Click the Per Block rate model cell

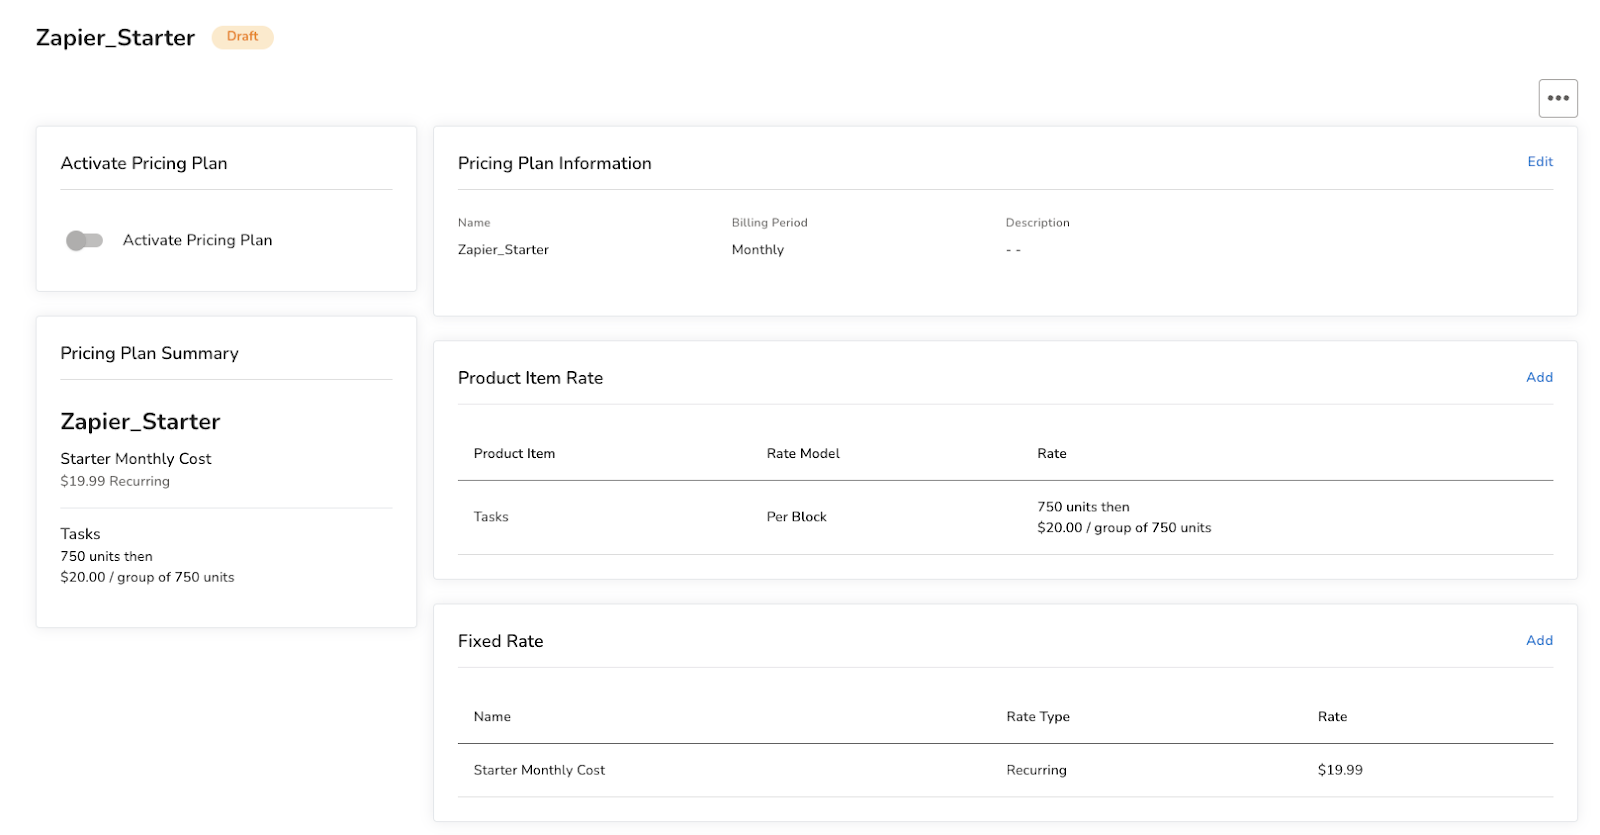797,517
